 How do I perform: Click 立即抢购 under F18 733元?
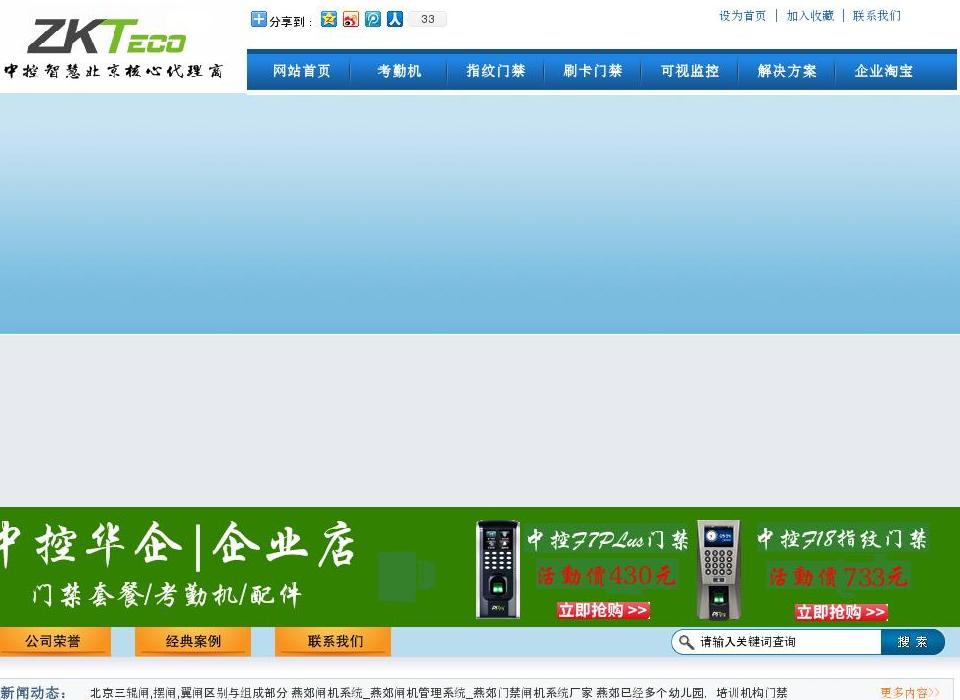coord(841,612)
